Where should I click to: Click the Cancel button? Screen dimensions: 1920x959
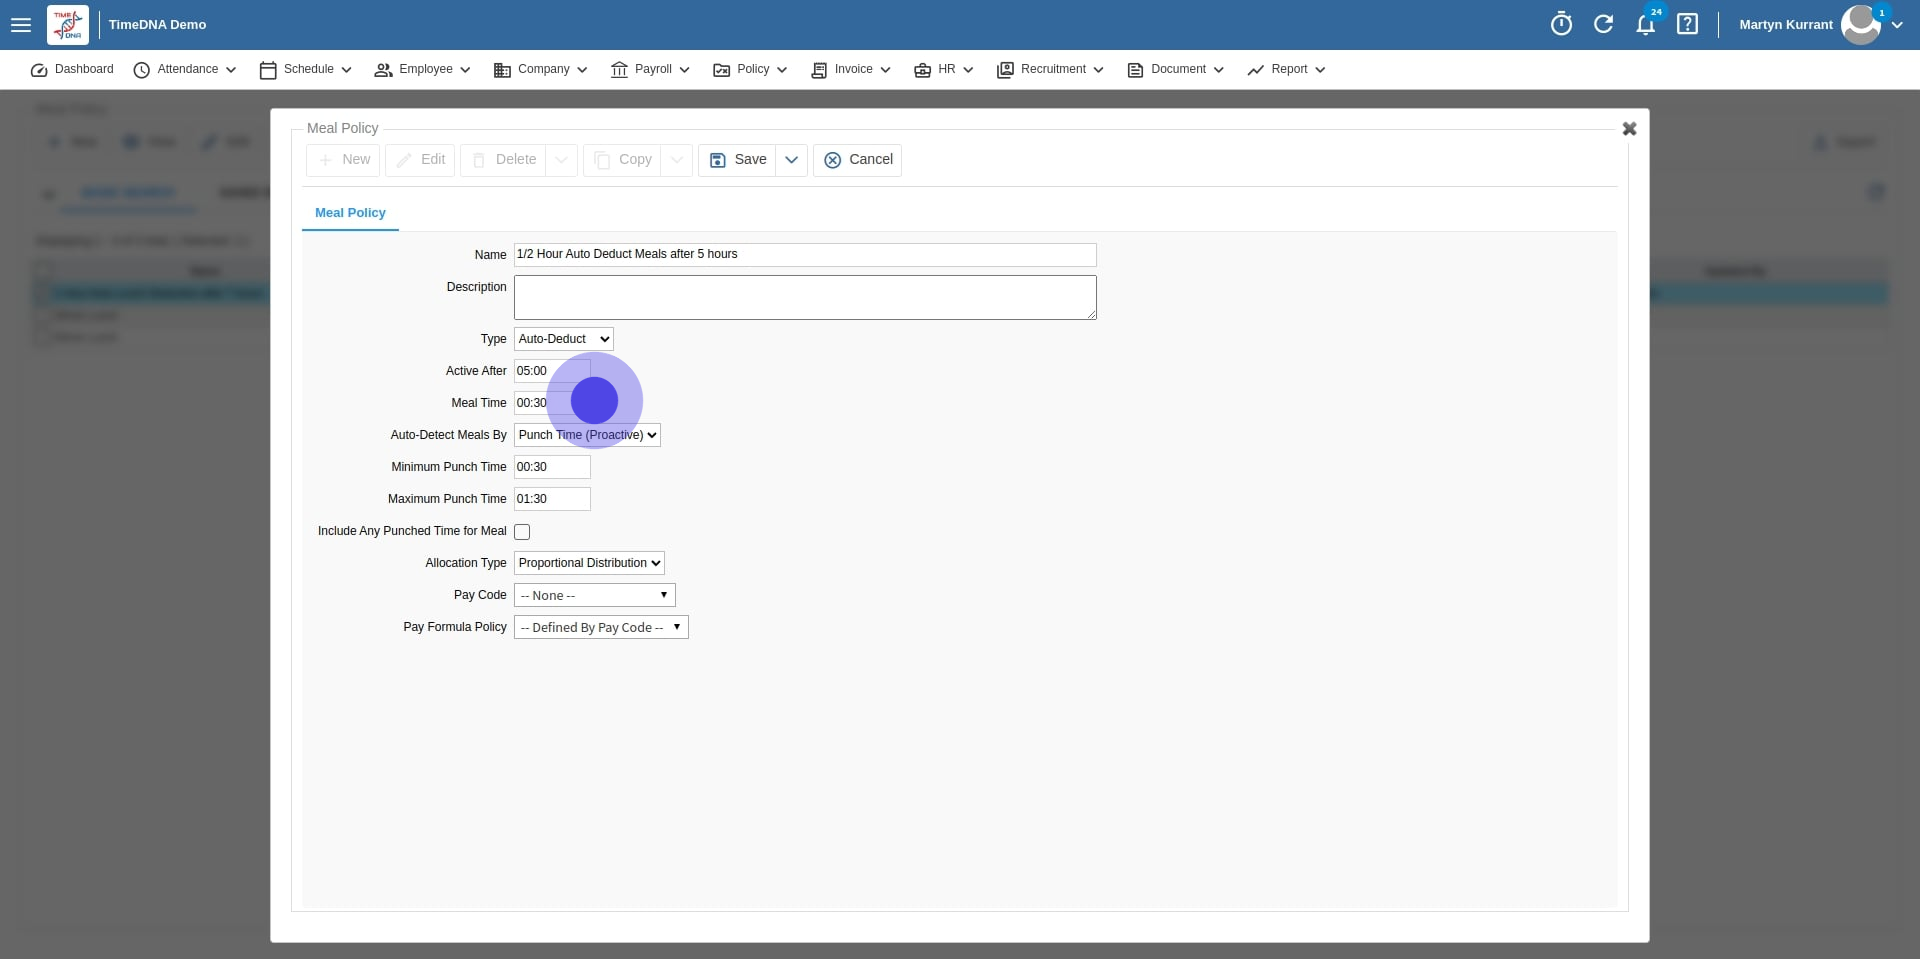pyautogui.click(x=858, y=160)
